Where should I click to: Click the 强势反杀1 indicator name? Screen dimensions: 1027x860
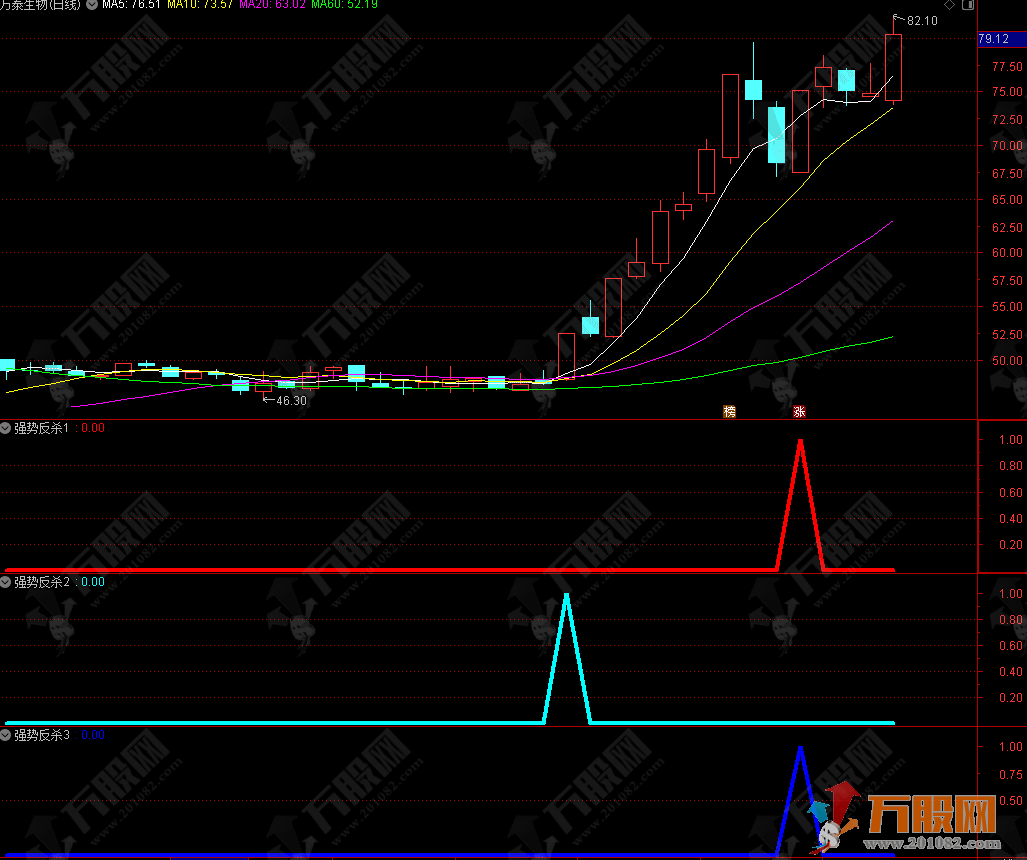(41, 428)
